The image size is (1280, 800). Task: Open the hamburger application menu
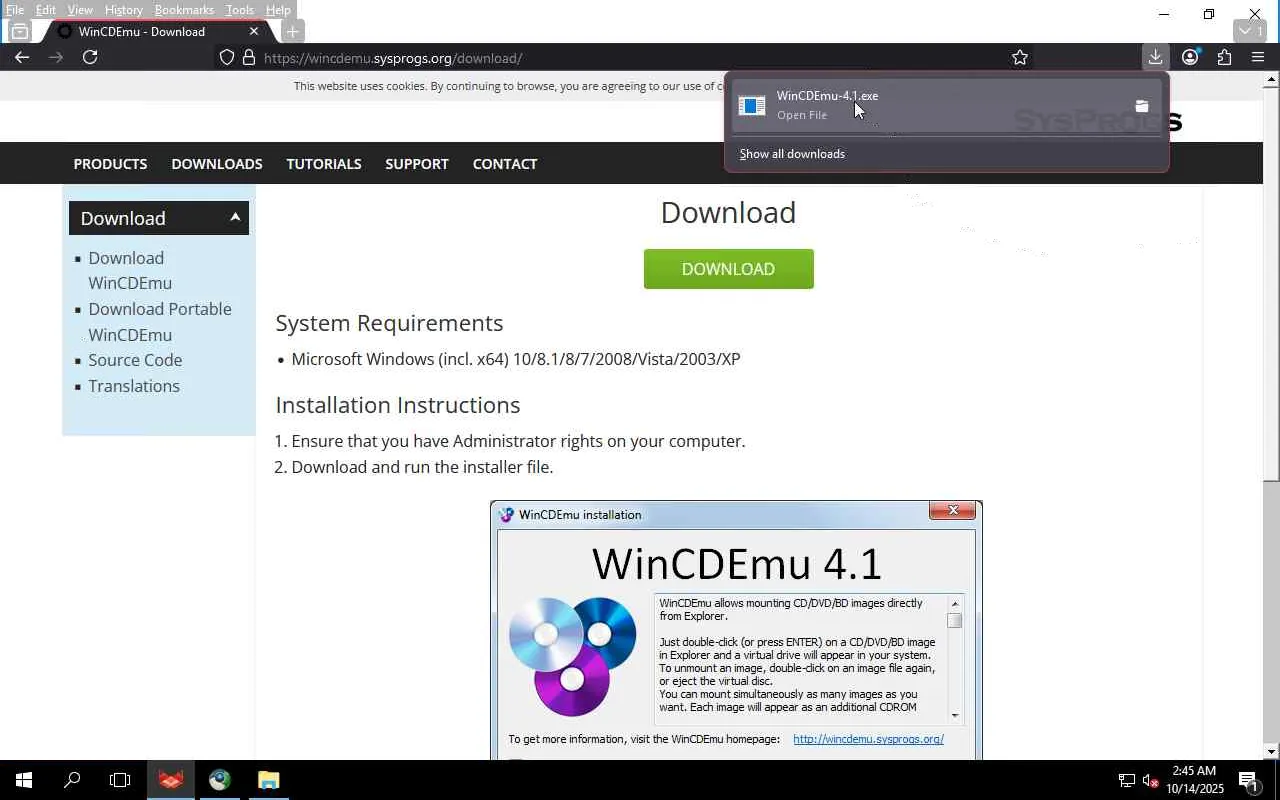pos(1258,57)
